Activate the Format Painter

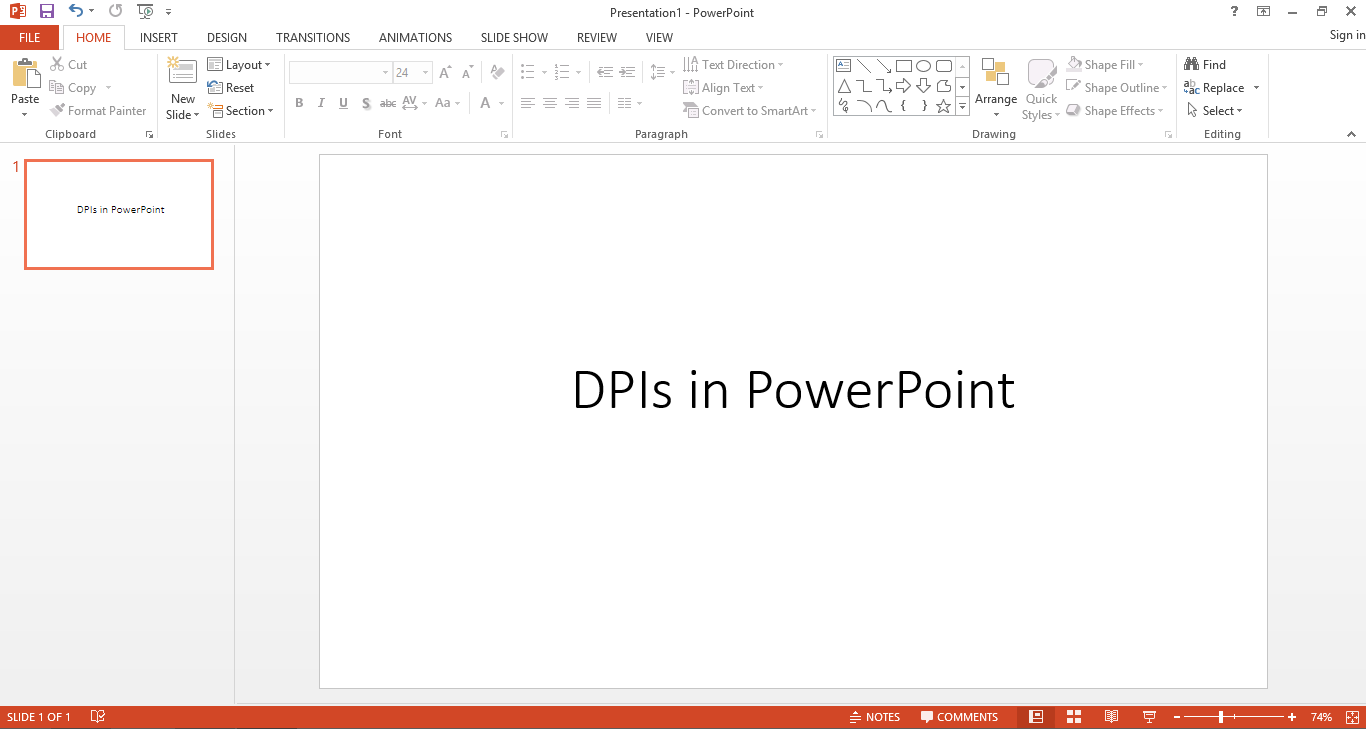[98, 111]
